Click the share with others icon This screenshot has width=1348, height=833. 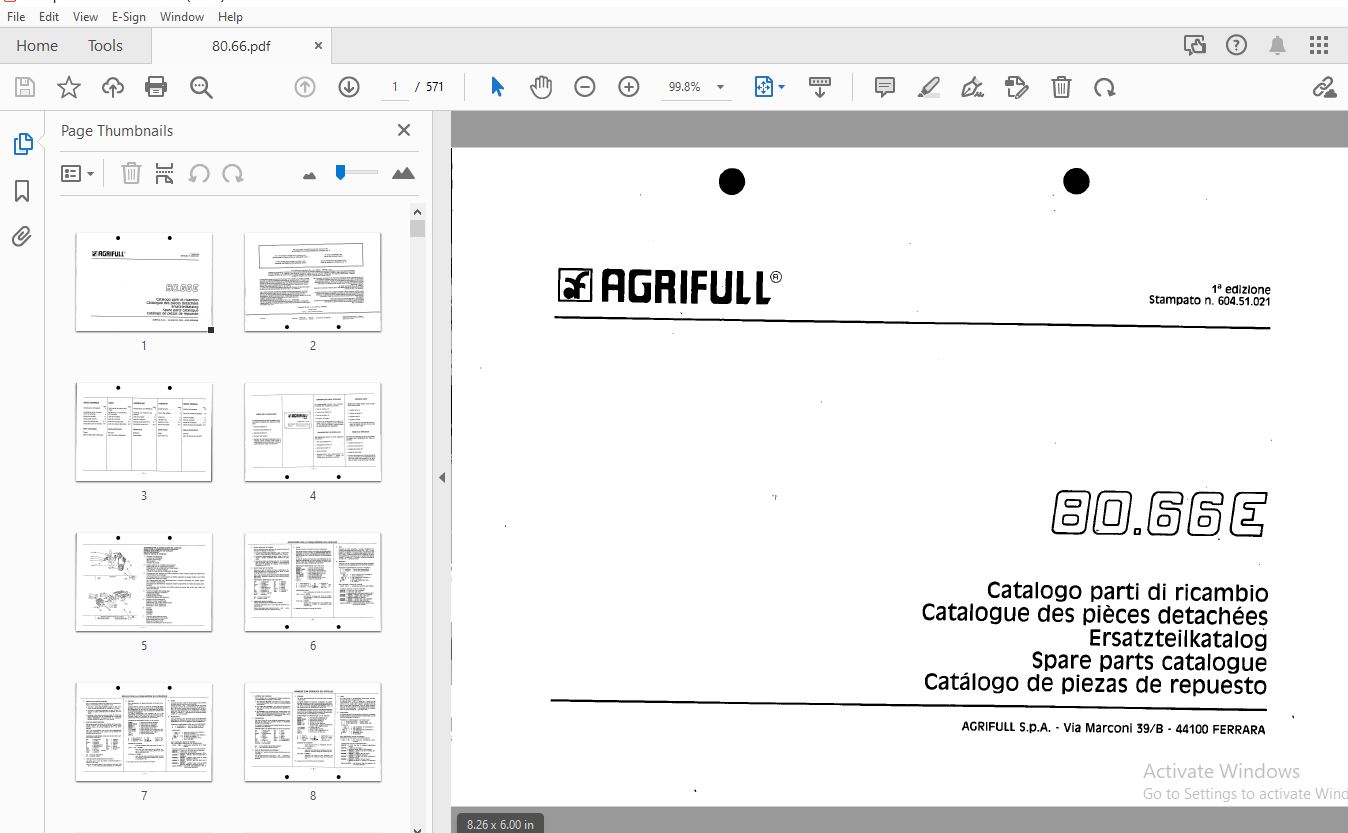click(x=1194, y=45)
